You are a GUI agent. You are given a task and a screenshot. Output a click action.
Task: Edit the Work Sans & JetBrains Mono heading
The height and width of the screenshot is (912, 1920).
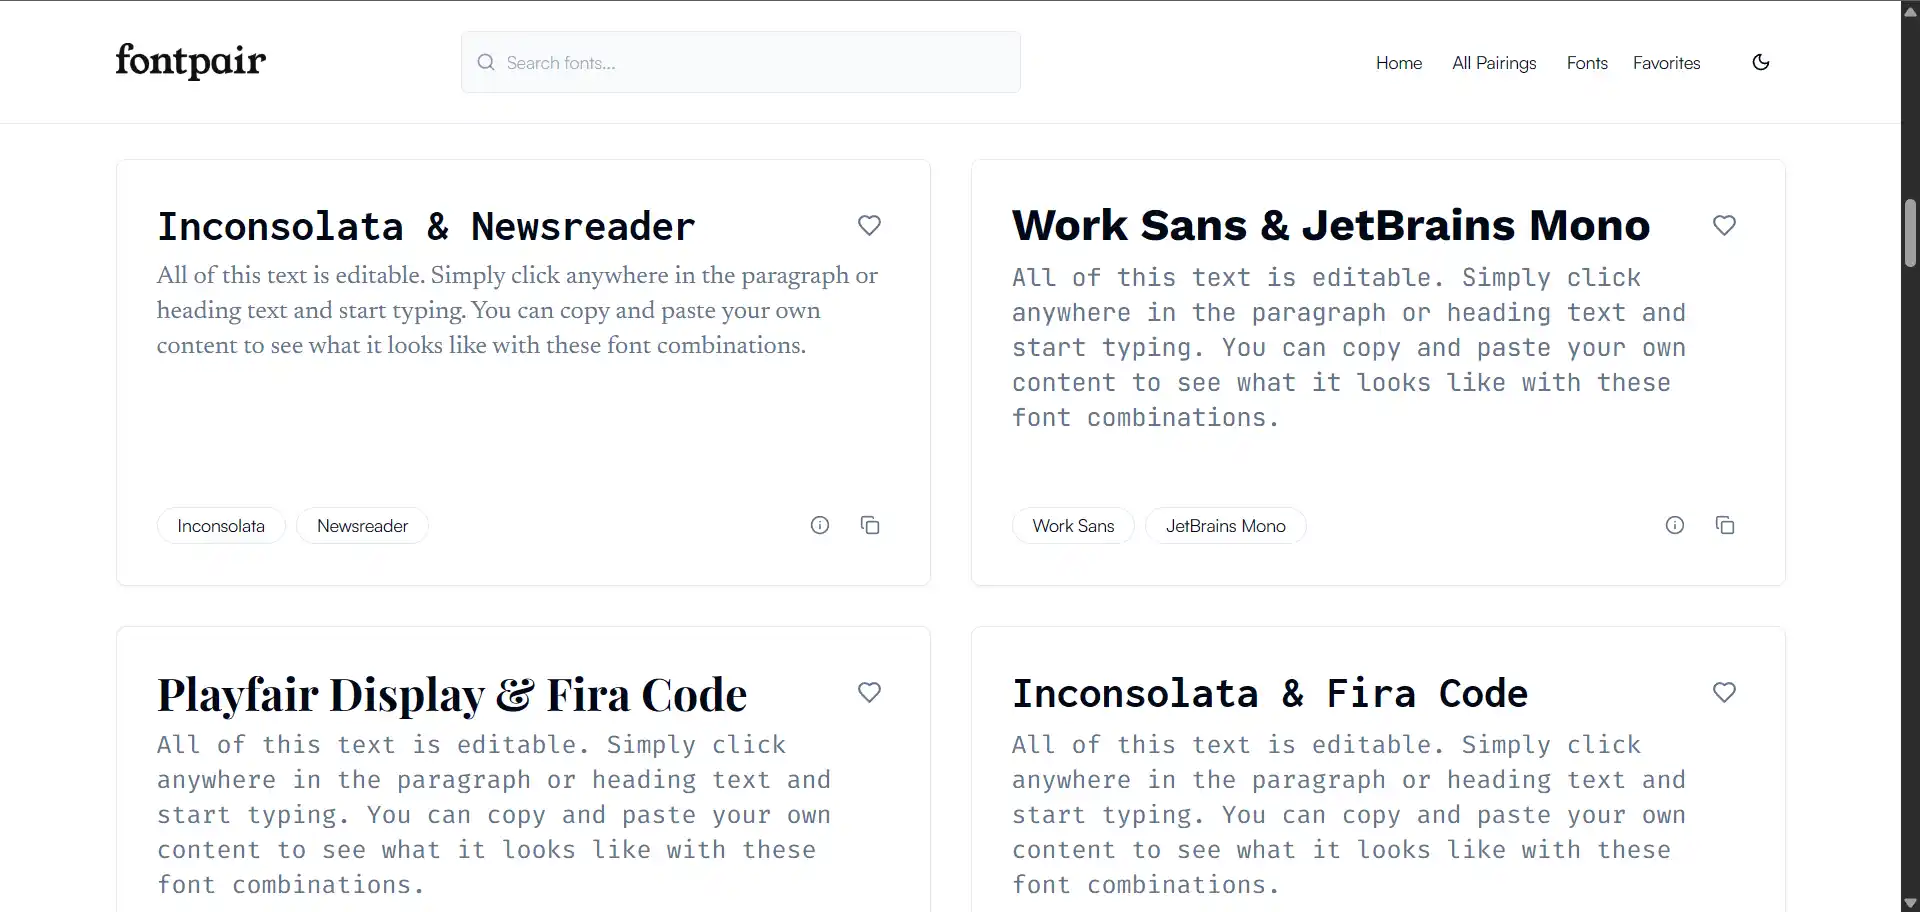click(1331, 226)
